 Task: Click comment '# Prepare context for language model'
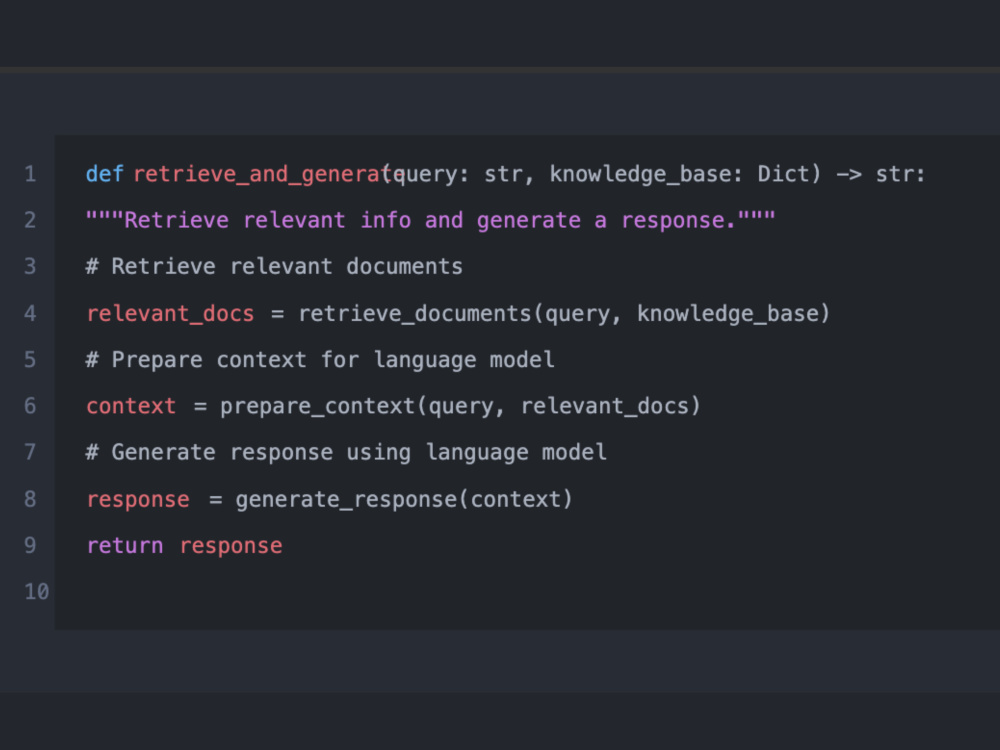[320, 360]
